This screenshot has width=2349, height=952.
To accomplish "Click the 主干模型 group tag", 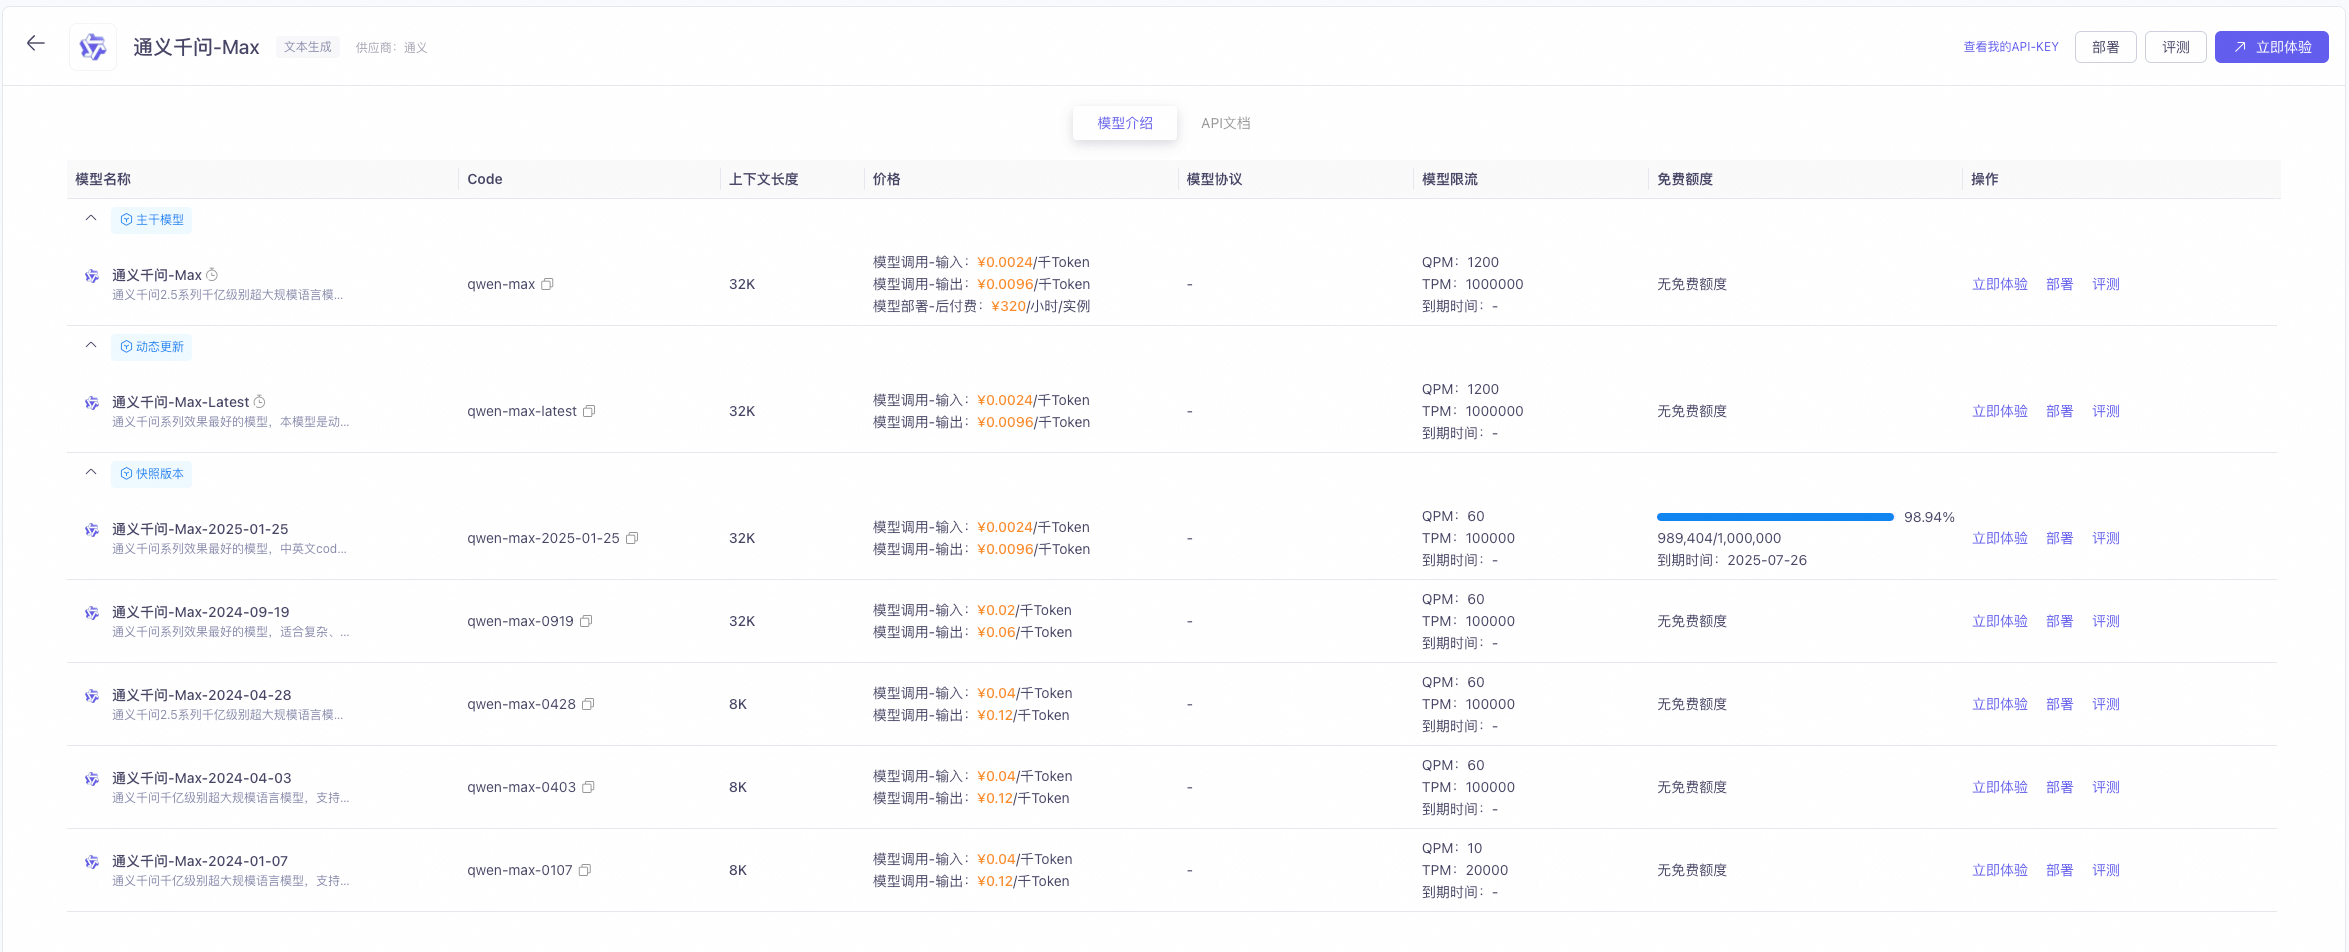I will click(152, 220).
